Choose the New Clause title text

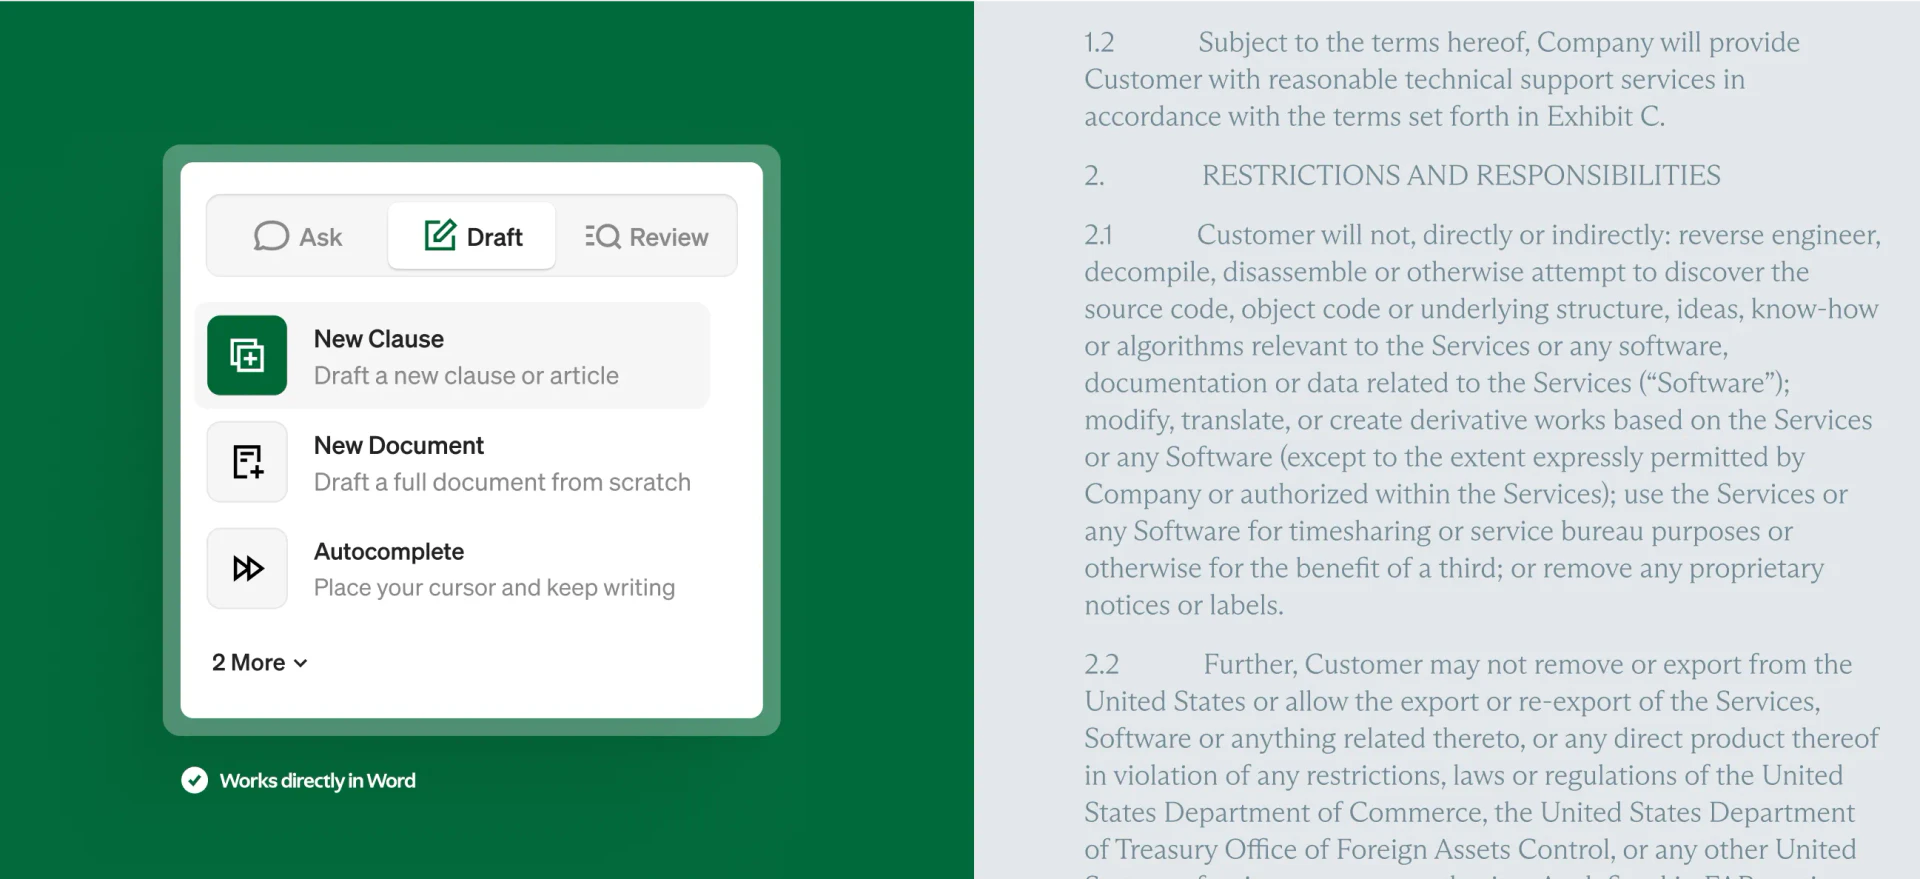tap(378, 339)
